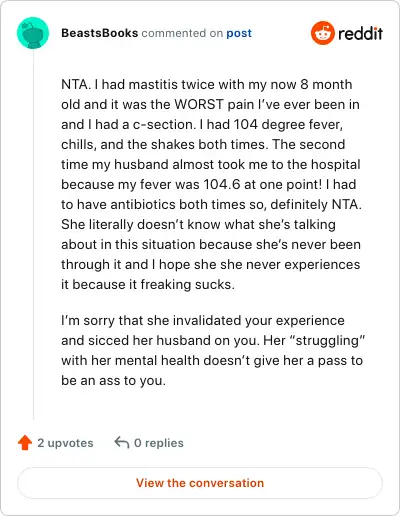Viewport: 400px width, 516px height.
Task: Click the "2 upvotes" count label
Action: 65,443
